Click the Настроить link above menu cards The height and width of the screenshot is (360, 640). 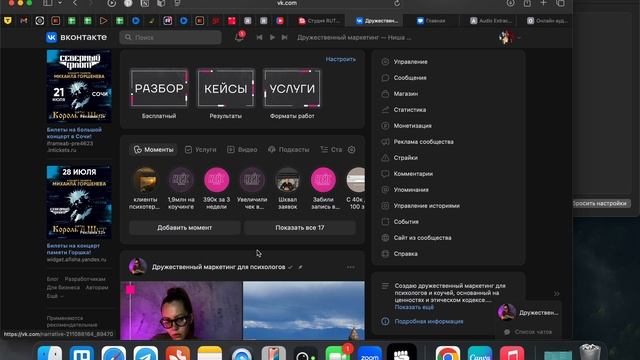click(x=340, y=59)
